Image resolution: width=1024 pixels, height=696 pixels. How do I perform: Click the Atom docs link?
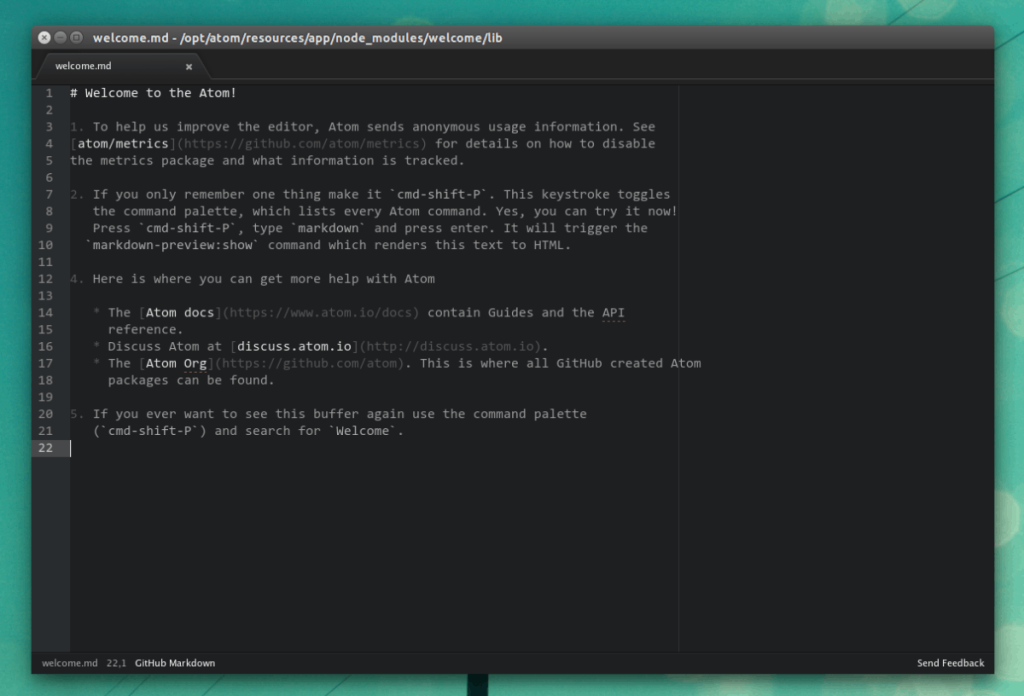(180, 312)
